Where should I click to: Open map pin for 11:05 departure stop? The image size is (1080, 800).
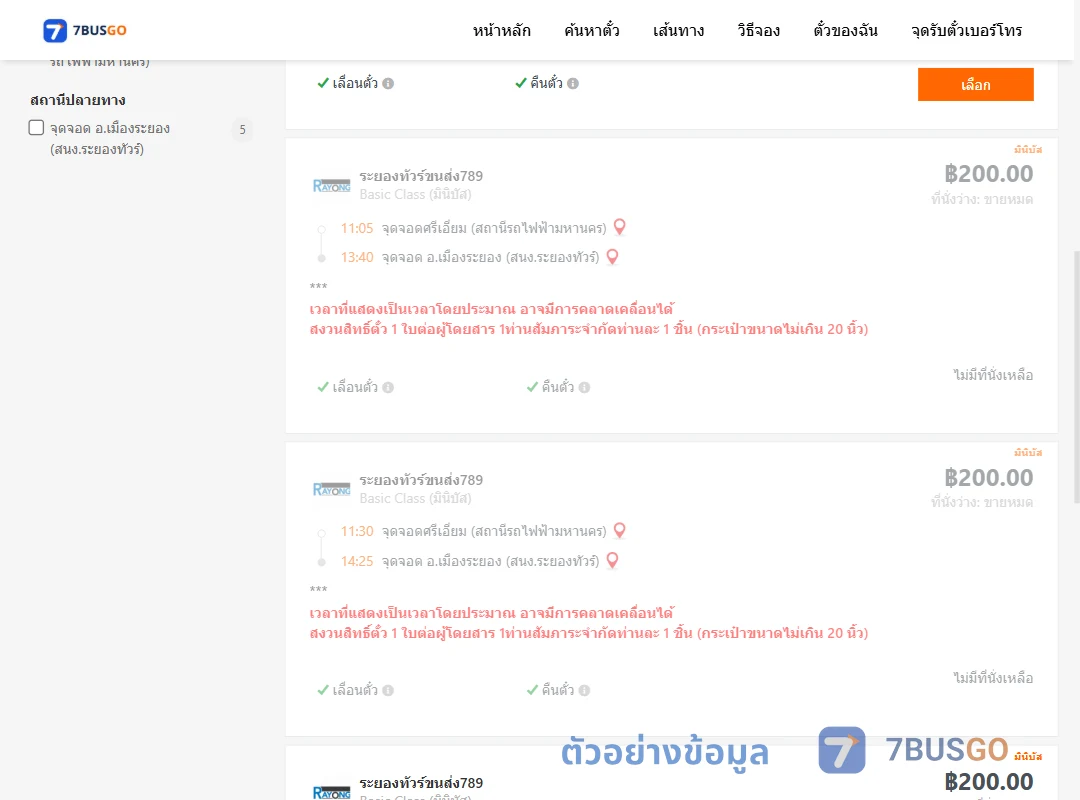[x=619, y=227]
